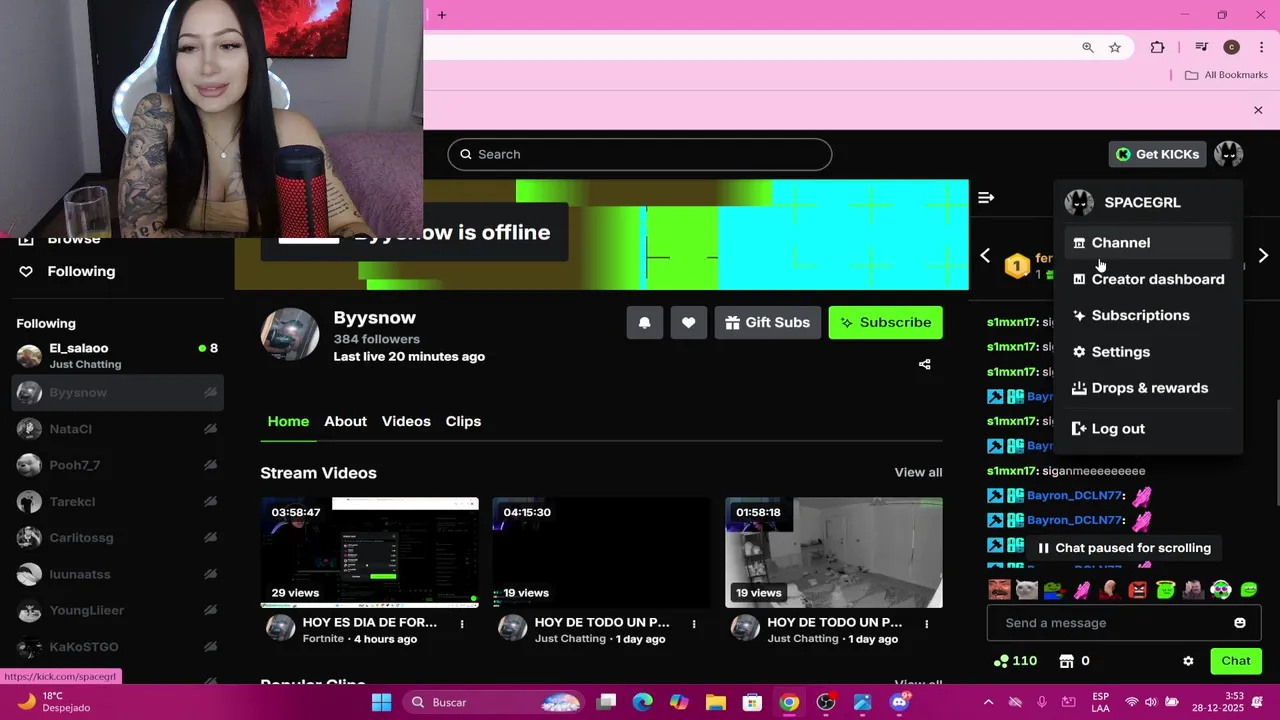The image size is (1280, 720).
Task: Open El_salaoo channel in Following list
Action: pos(118,355)
